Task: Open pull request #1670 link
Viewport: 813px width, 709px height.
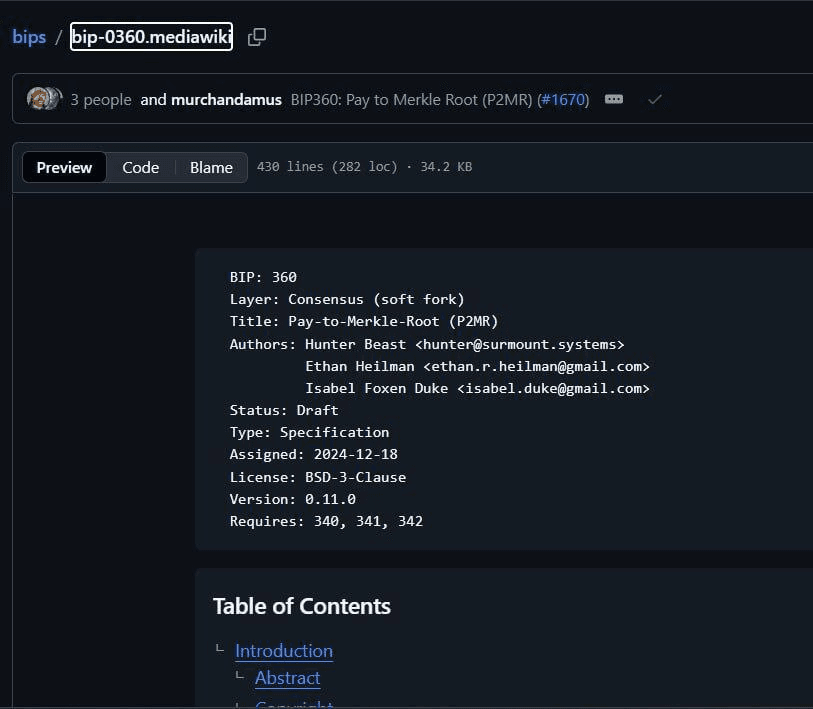Action: click(x=563, y=100)
